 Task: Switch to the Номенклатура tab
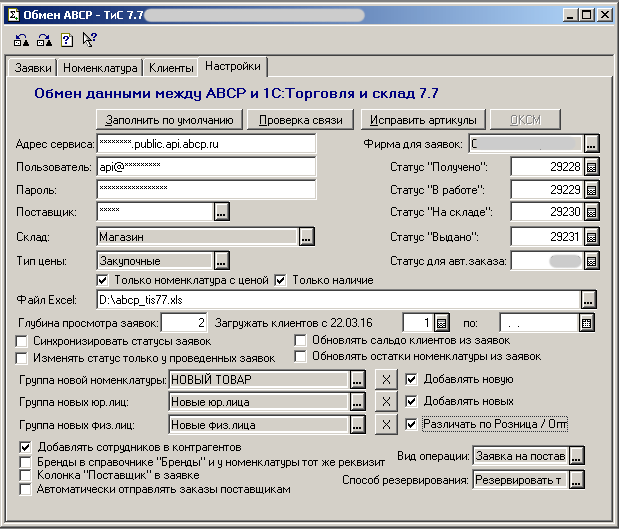pos(100,68)
